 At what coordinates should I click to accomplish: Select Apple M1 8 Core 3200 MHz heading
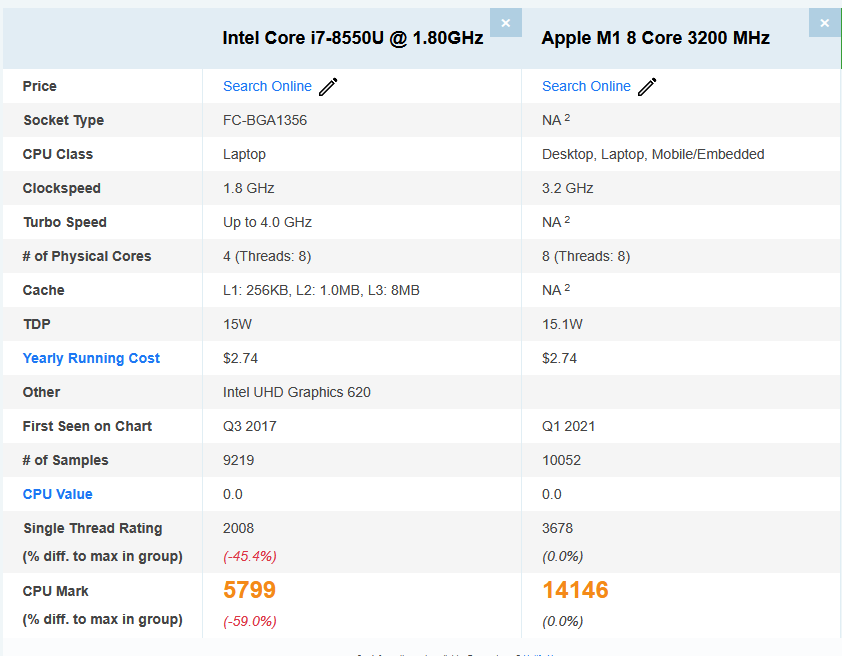coord(656,38)
